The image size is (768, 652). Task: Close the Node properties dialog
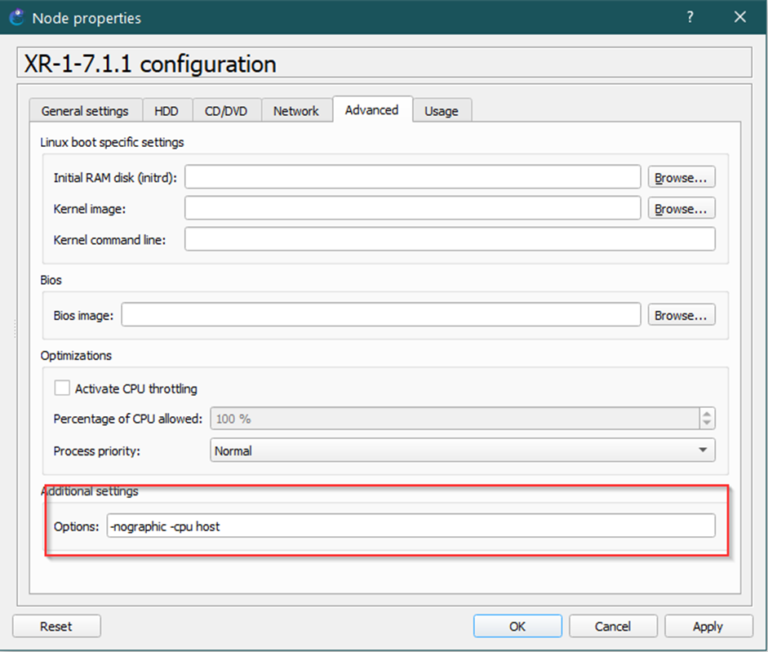point(740,17)
